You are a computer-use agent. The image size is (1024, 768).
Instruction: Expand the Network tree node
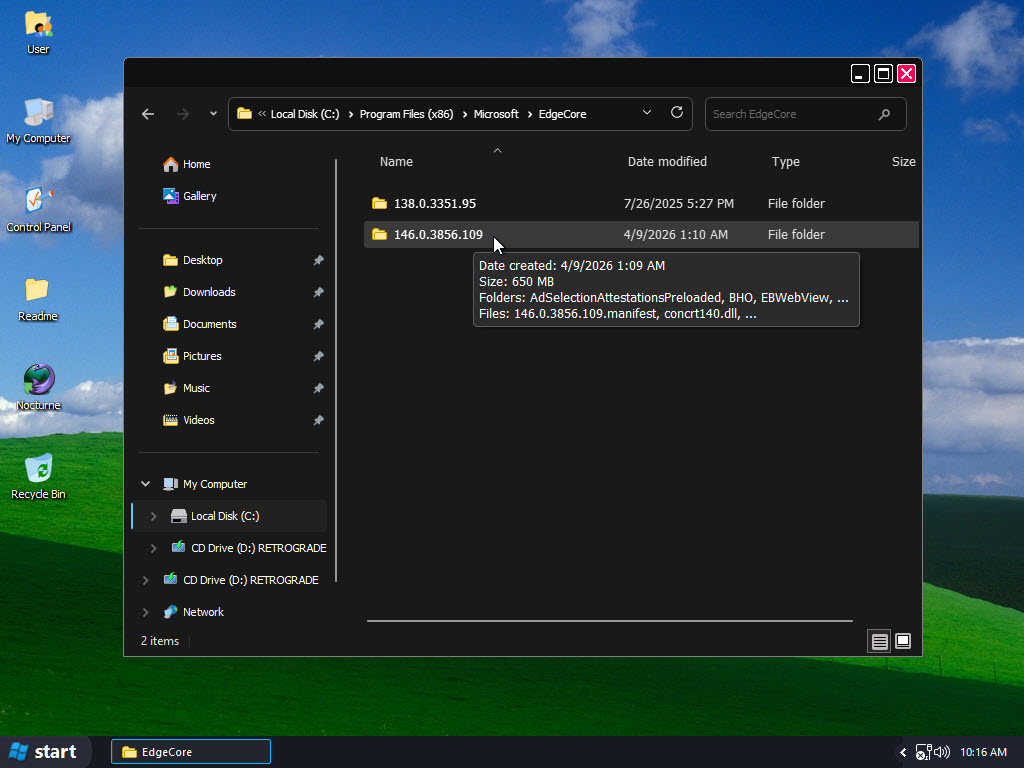146,612
